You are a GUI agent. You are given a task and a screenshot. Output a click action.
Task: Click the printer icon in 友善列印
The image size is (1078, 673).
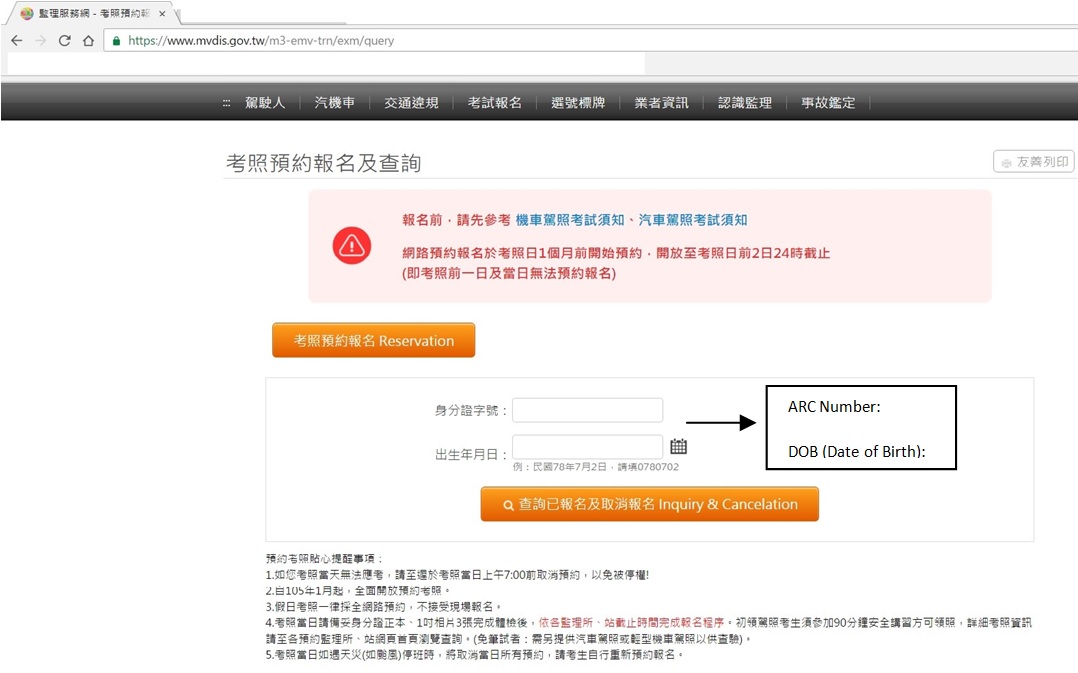(x=1007, y=161)
